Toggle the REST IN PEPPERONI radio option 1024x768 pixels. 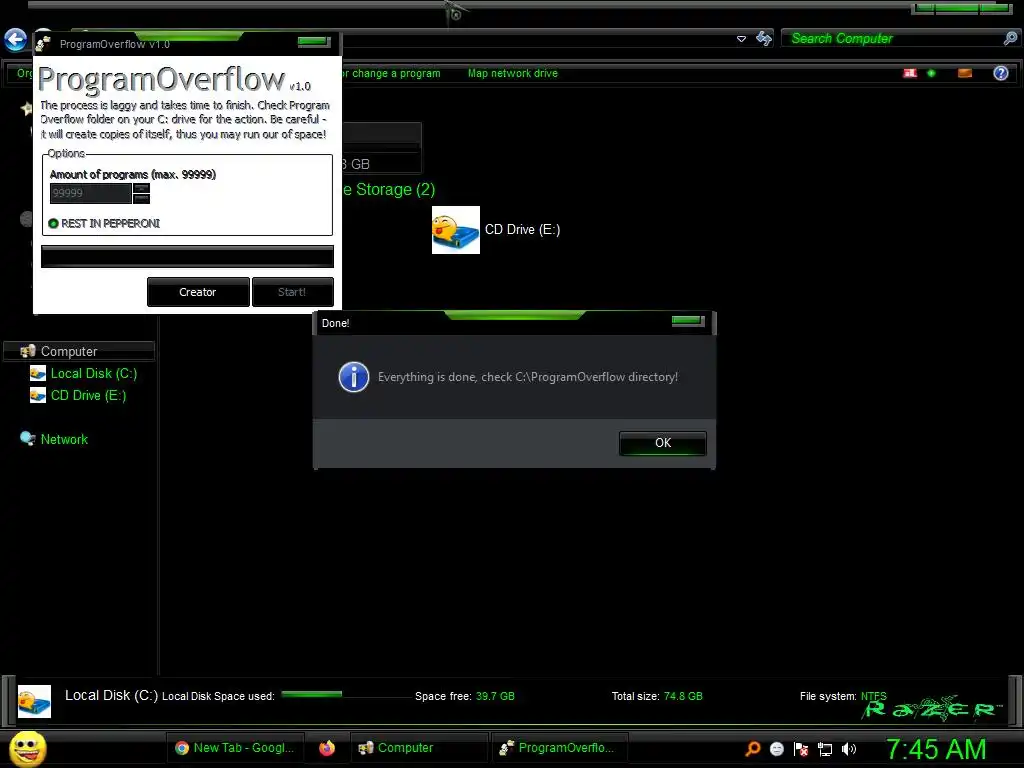pos(104,223)
